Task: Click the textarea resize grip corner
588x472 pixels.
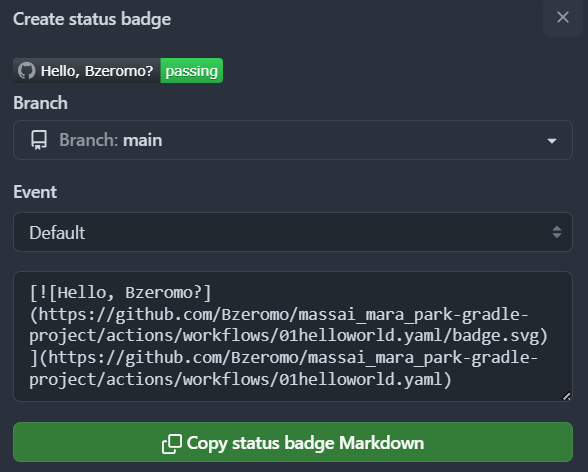Action: (x=566, y=396)
